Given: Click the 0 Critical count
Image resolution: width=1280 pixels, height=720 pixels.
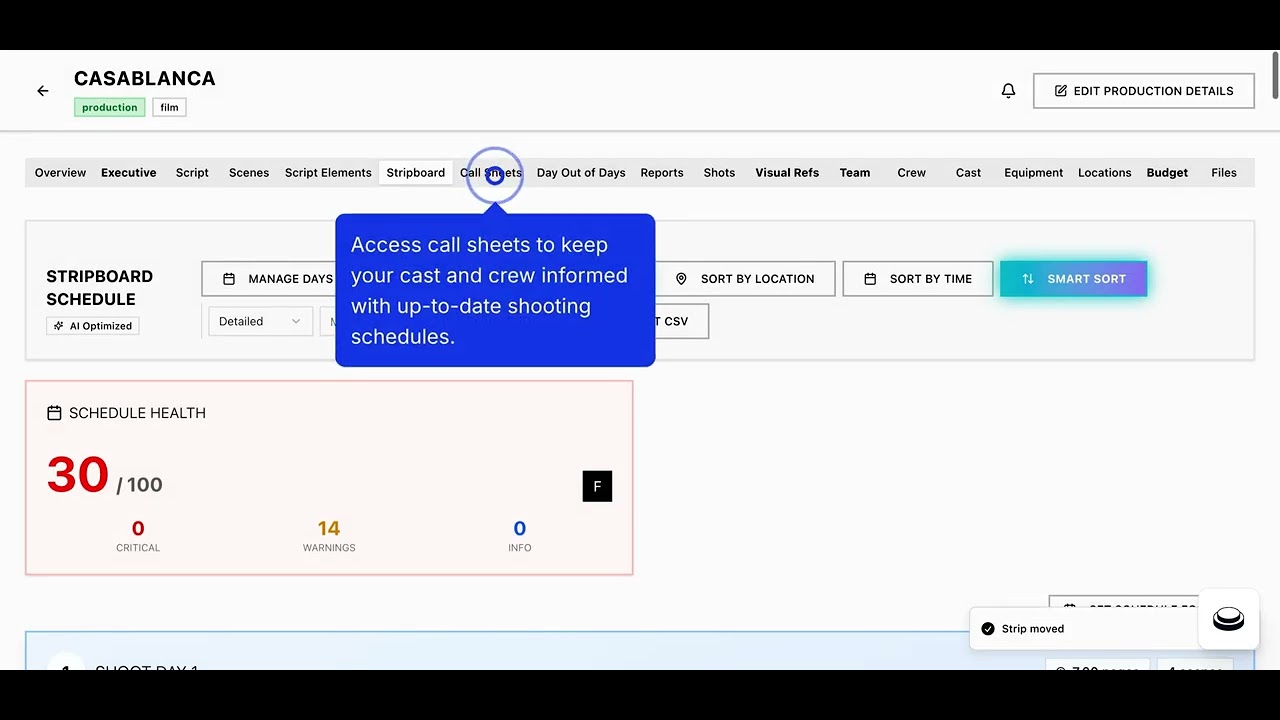Looking at the screenshot, I should (138, 535).
